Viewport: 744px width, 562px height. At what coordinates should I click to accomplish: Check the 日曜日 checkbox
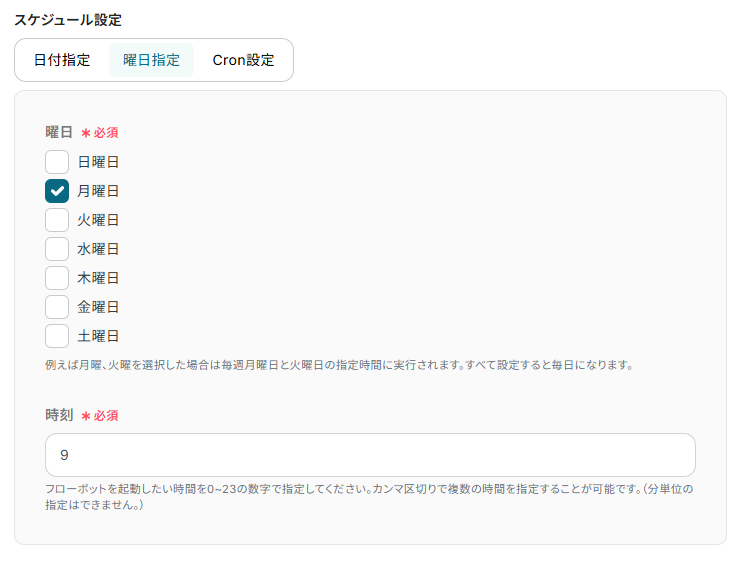pyautogui.click(x=57, y=162)
